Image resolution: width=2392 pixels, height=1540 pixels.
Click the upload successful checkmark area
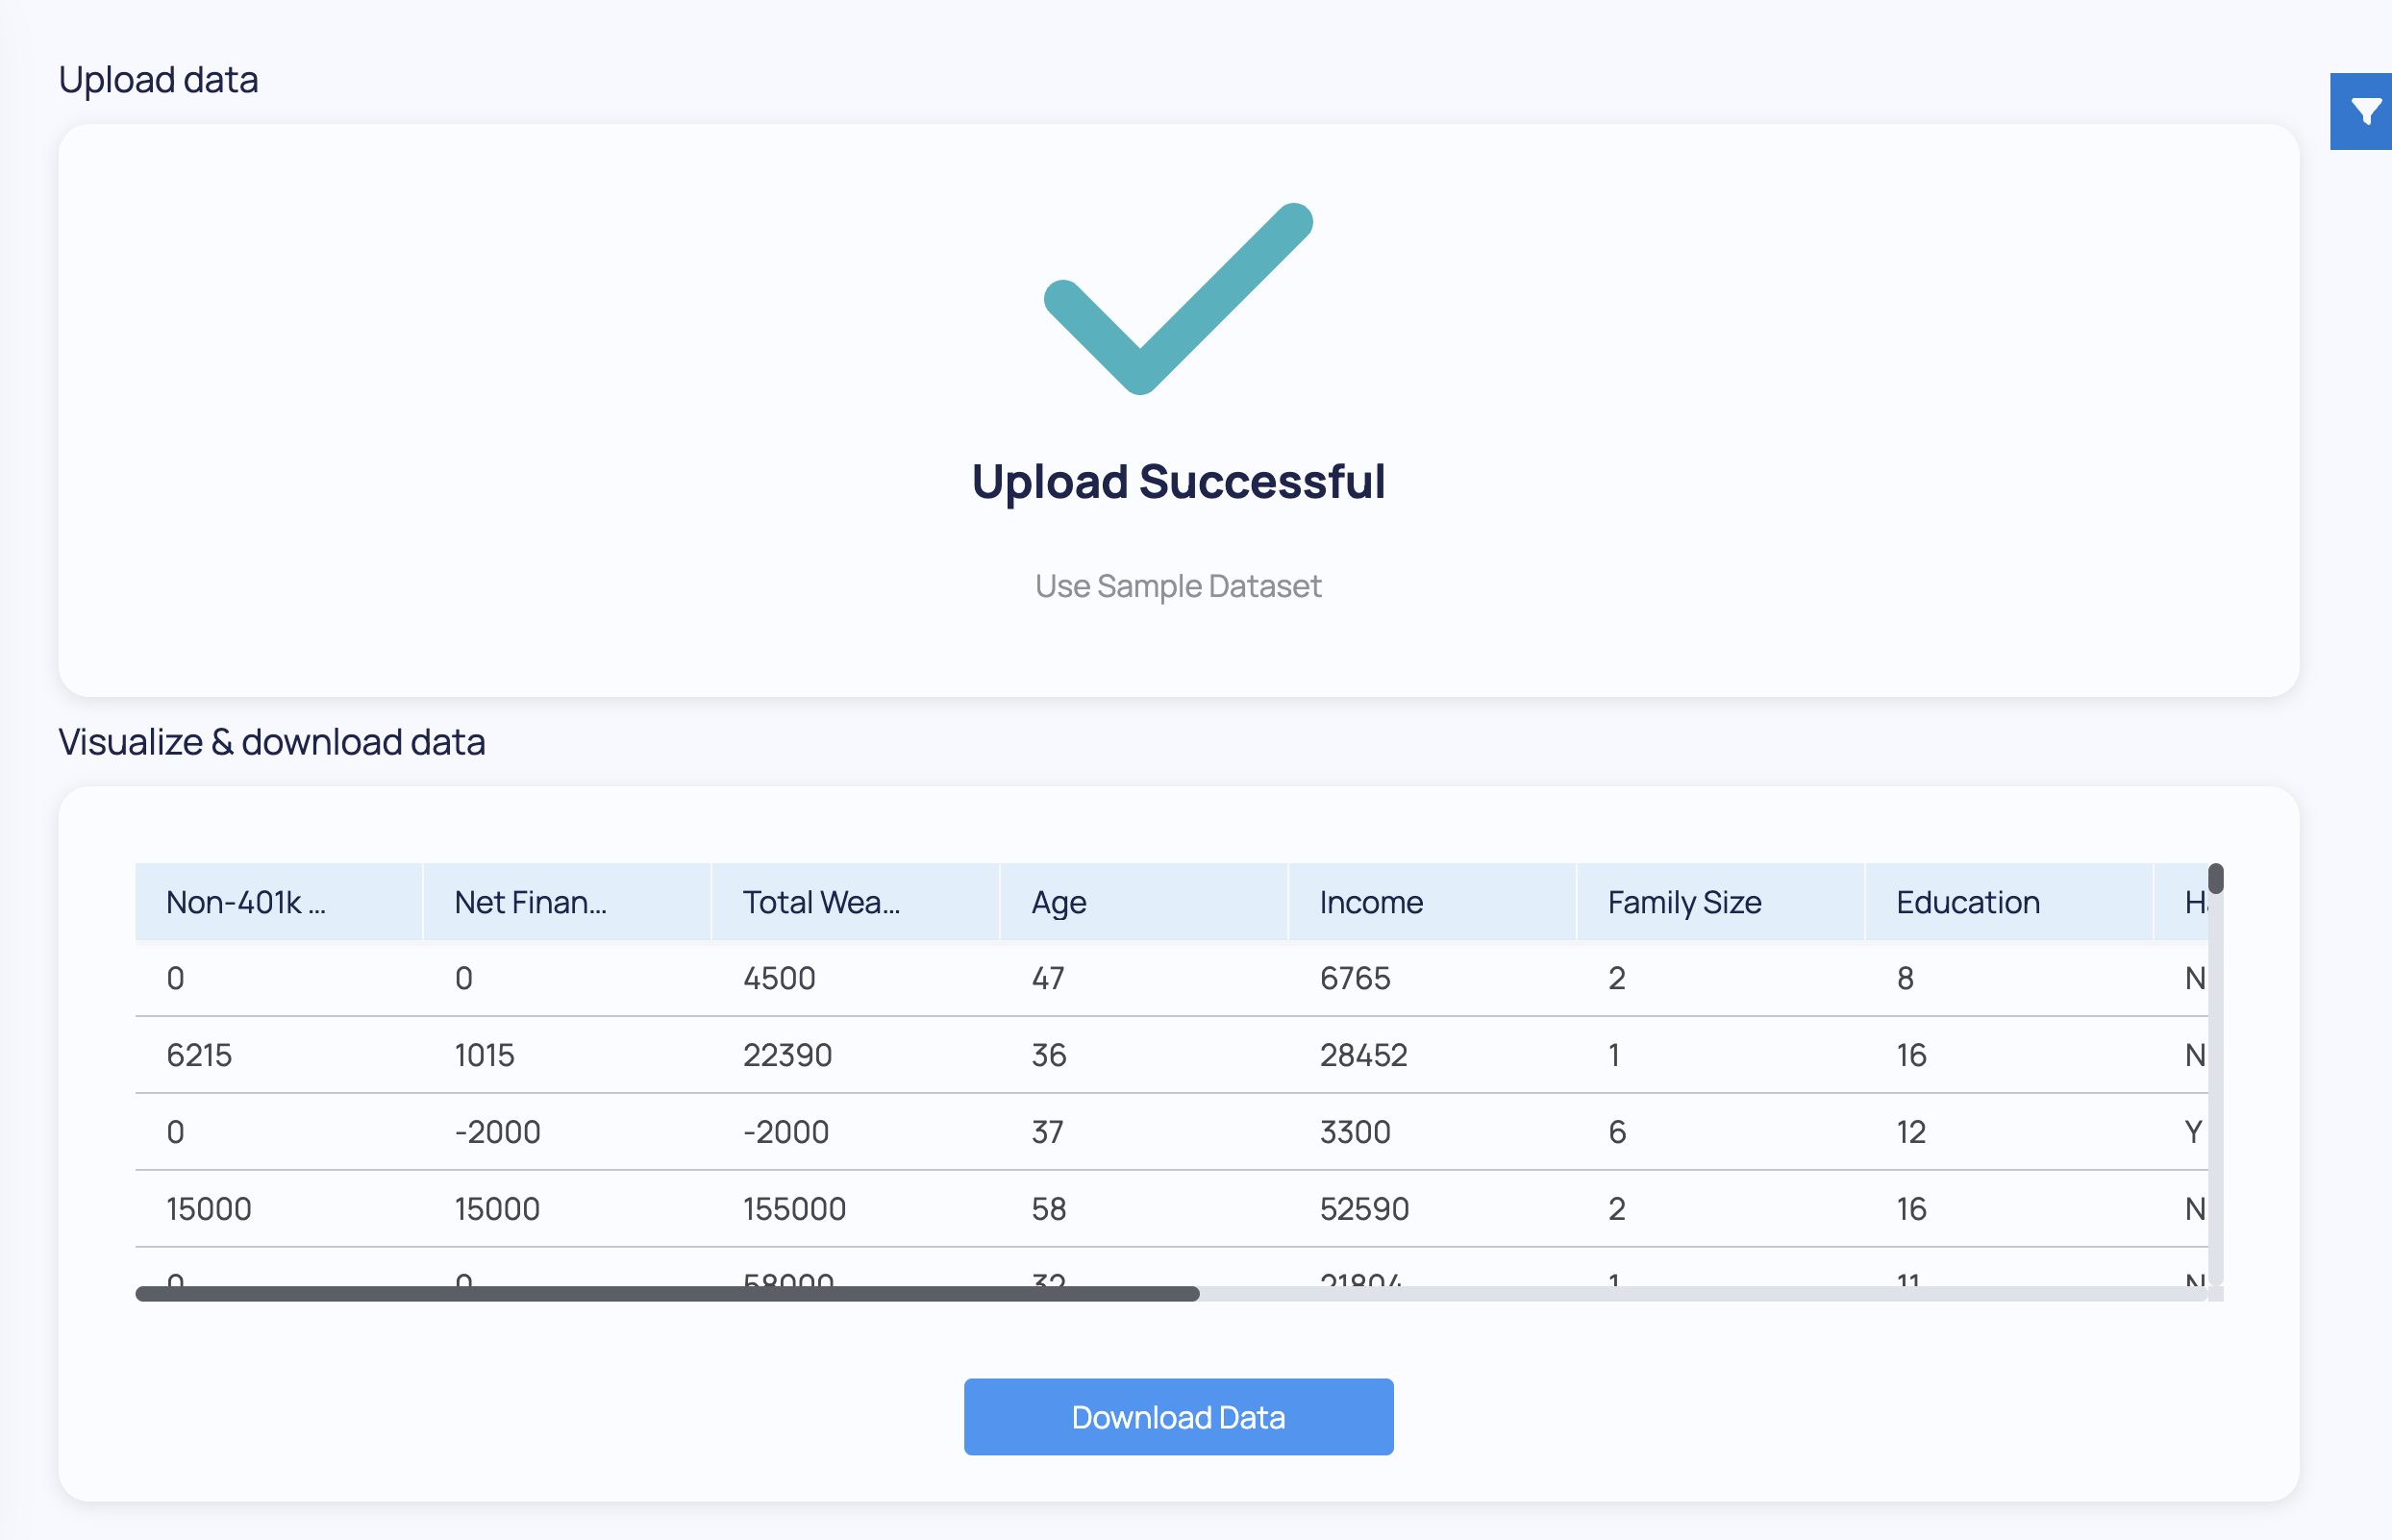pyautogui.click(x=1178, y=298)
